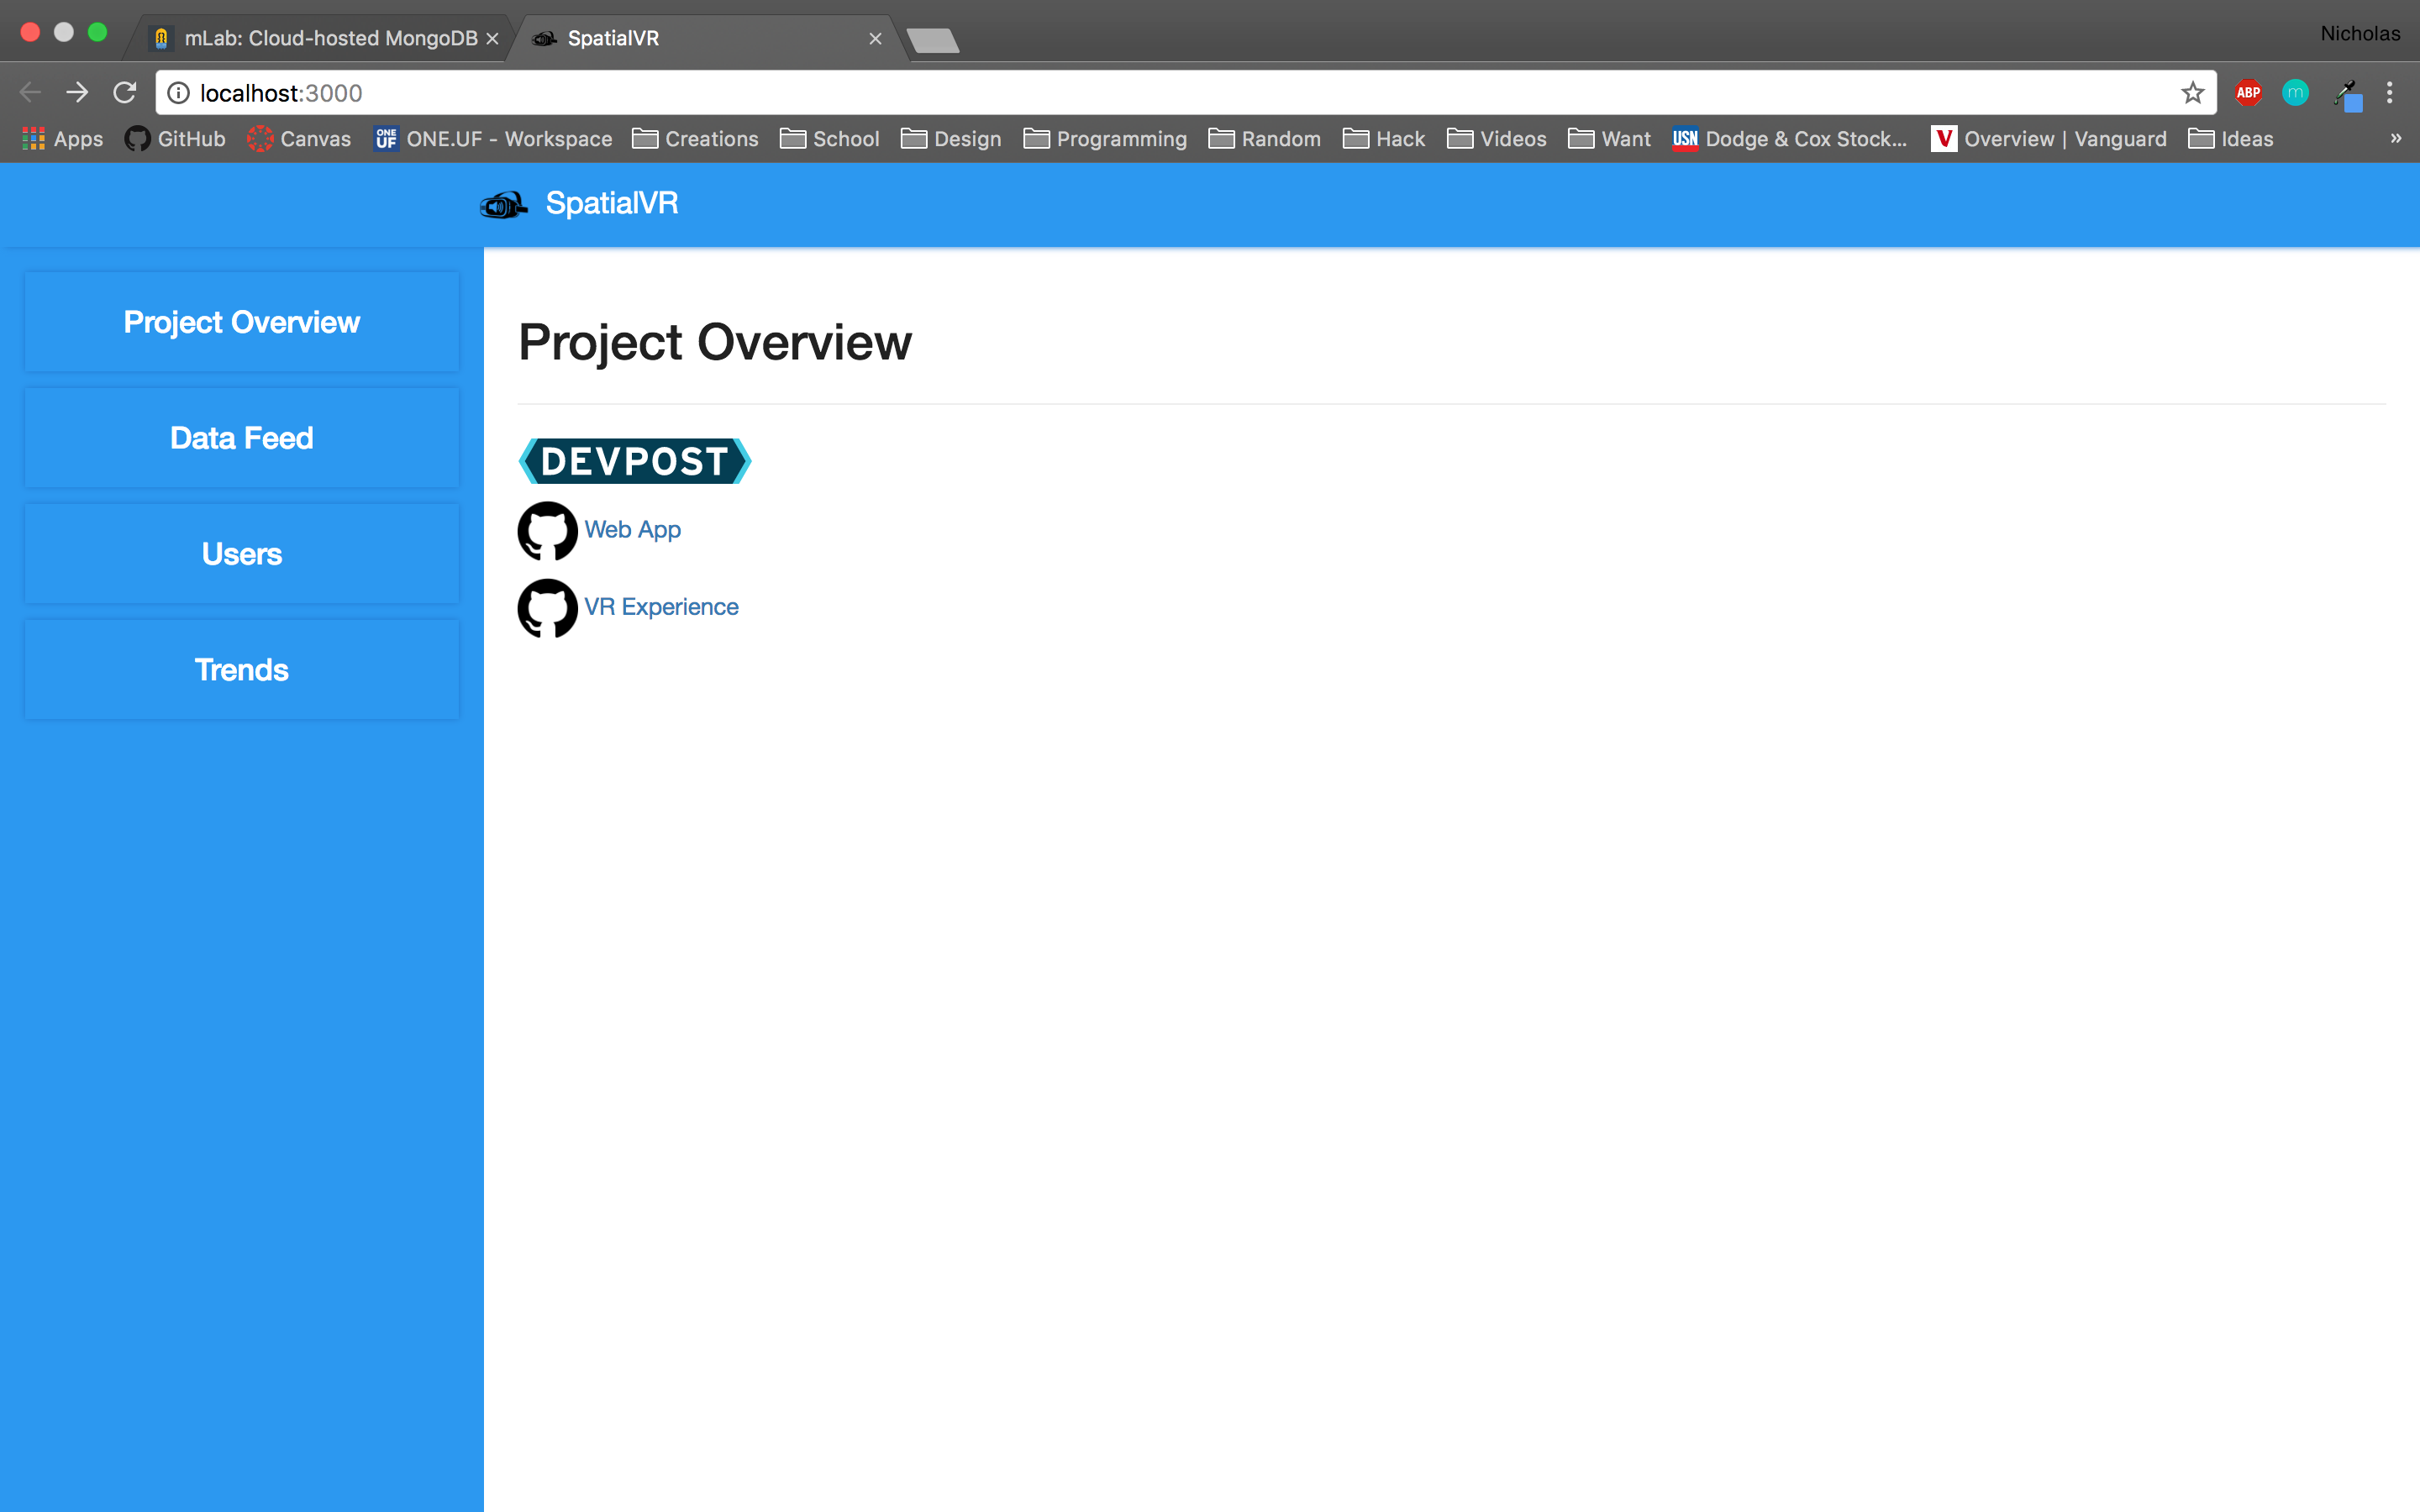Select Data Feed in the sidebar
The image size is (2420, 1512).
click(x=242, y=438)
